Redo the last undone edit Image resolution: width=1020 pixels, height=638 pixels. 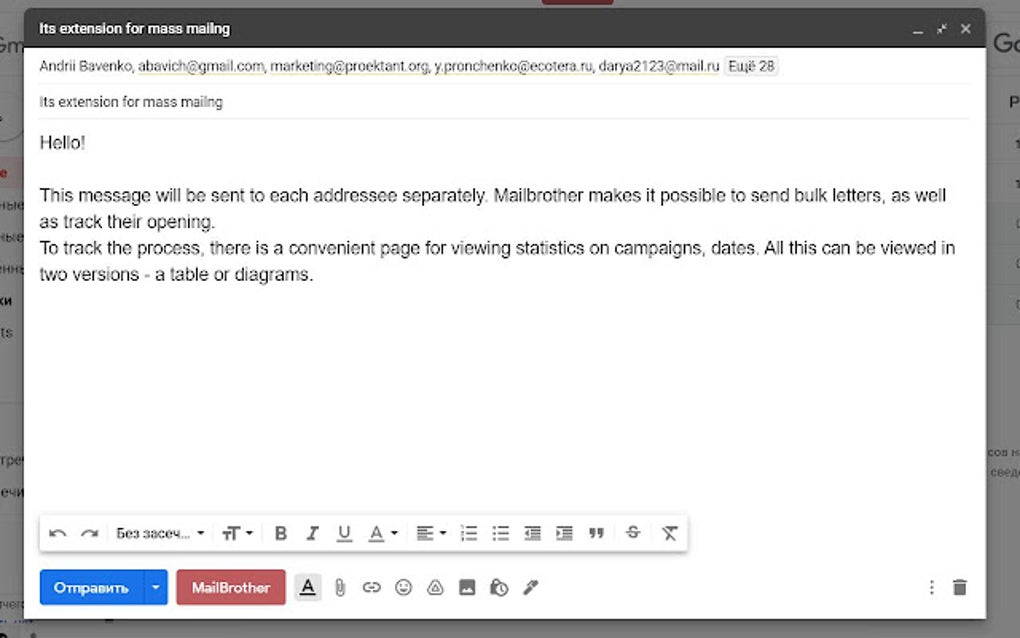[x=89, y=533]
